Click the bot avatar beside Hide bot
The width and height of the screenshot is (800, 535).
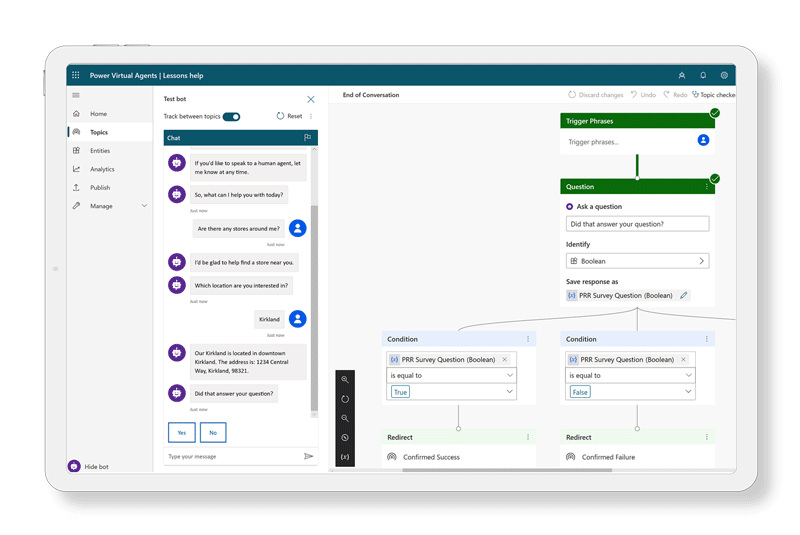74,466
